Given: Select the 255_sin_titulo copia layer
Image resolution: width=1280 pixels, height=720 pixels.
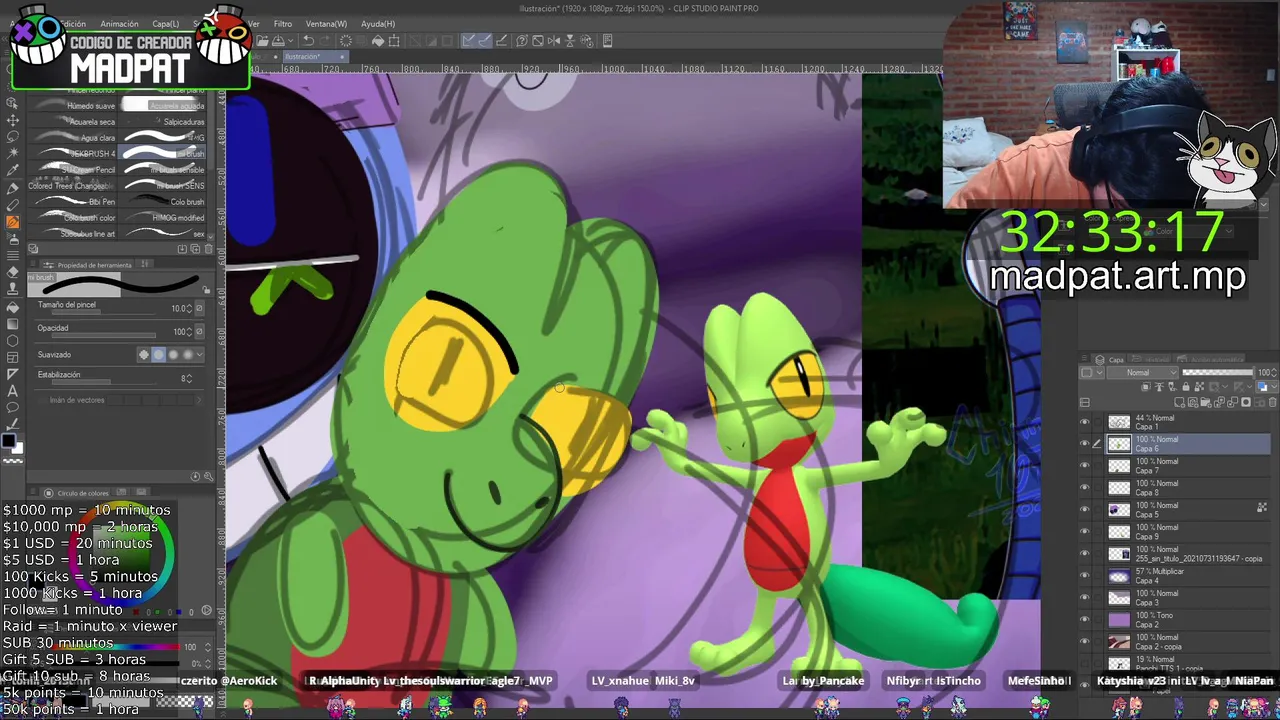Looking at the screenshot, I should pos(1188,553).
